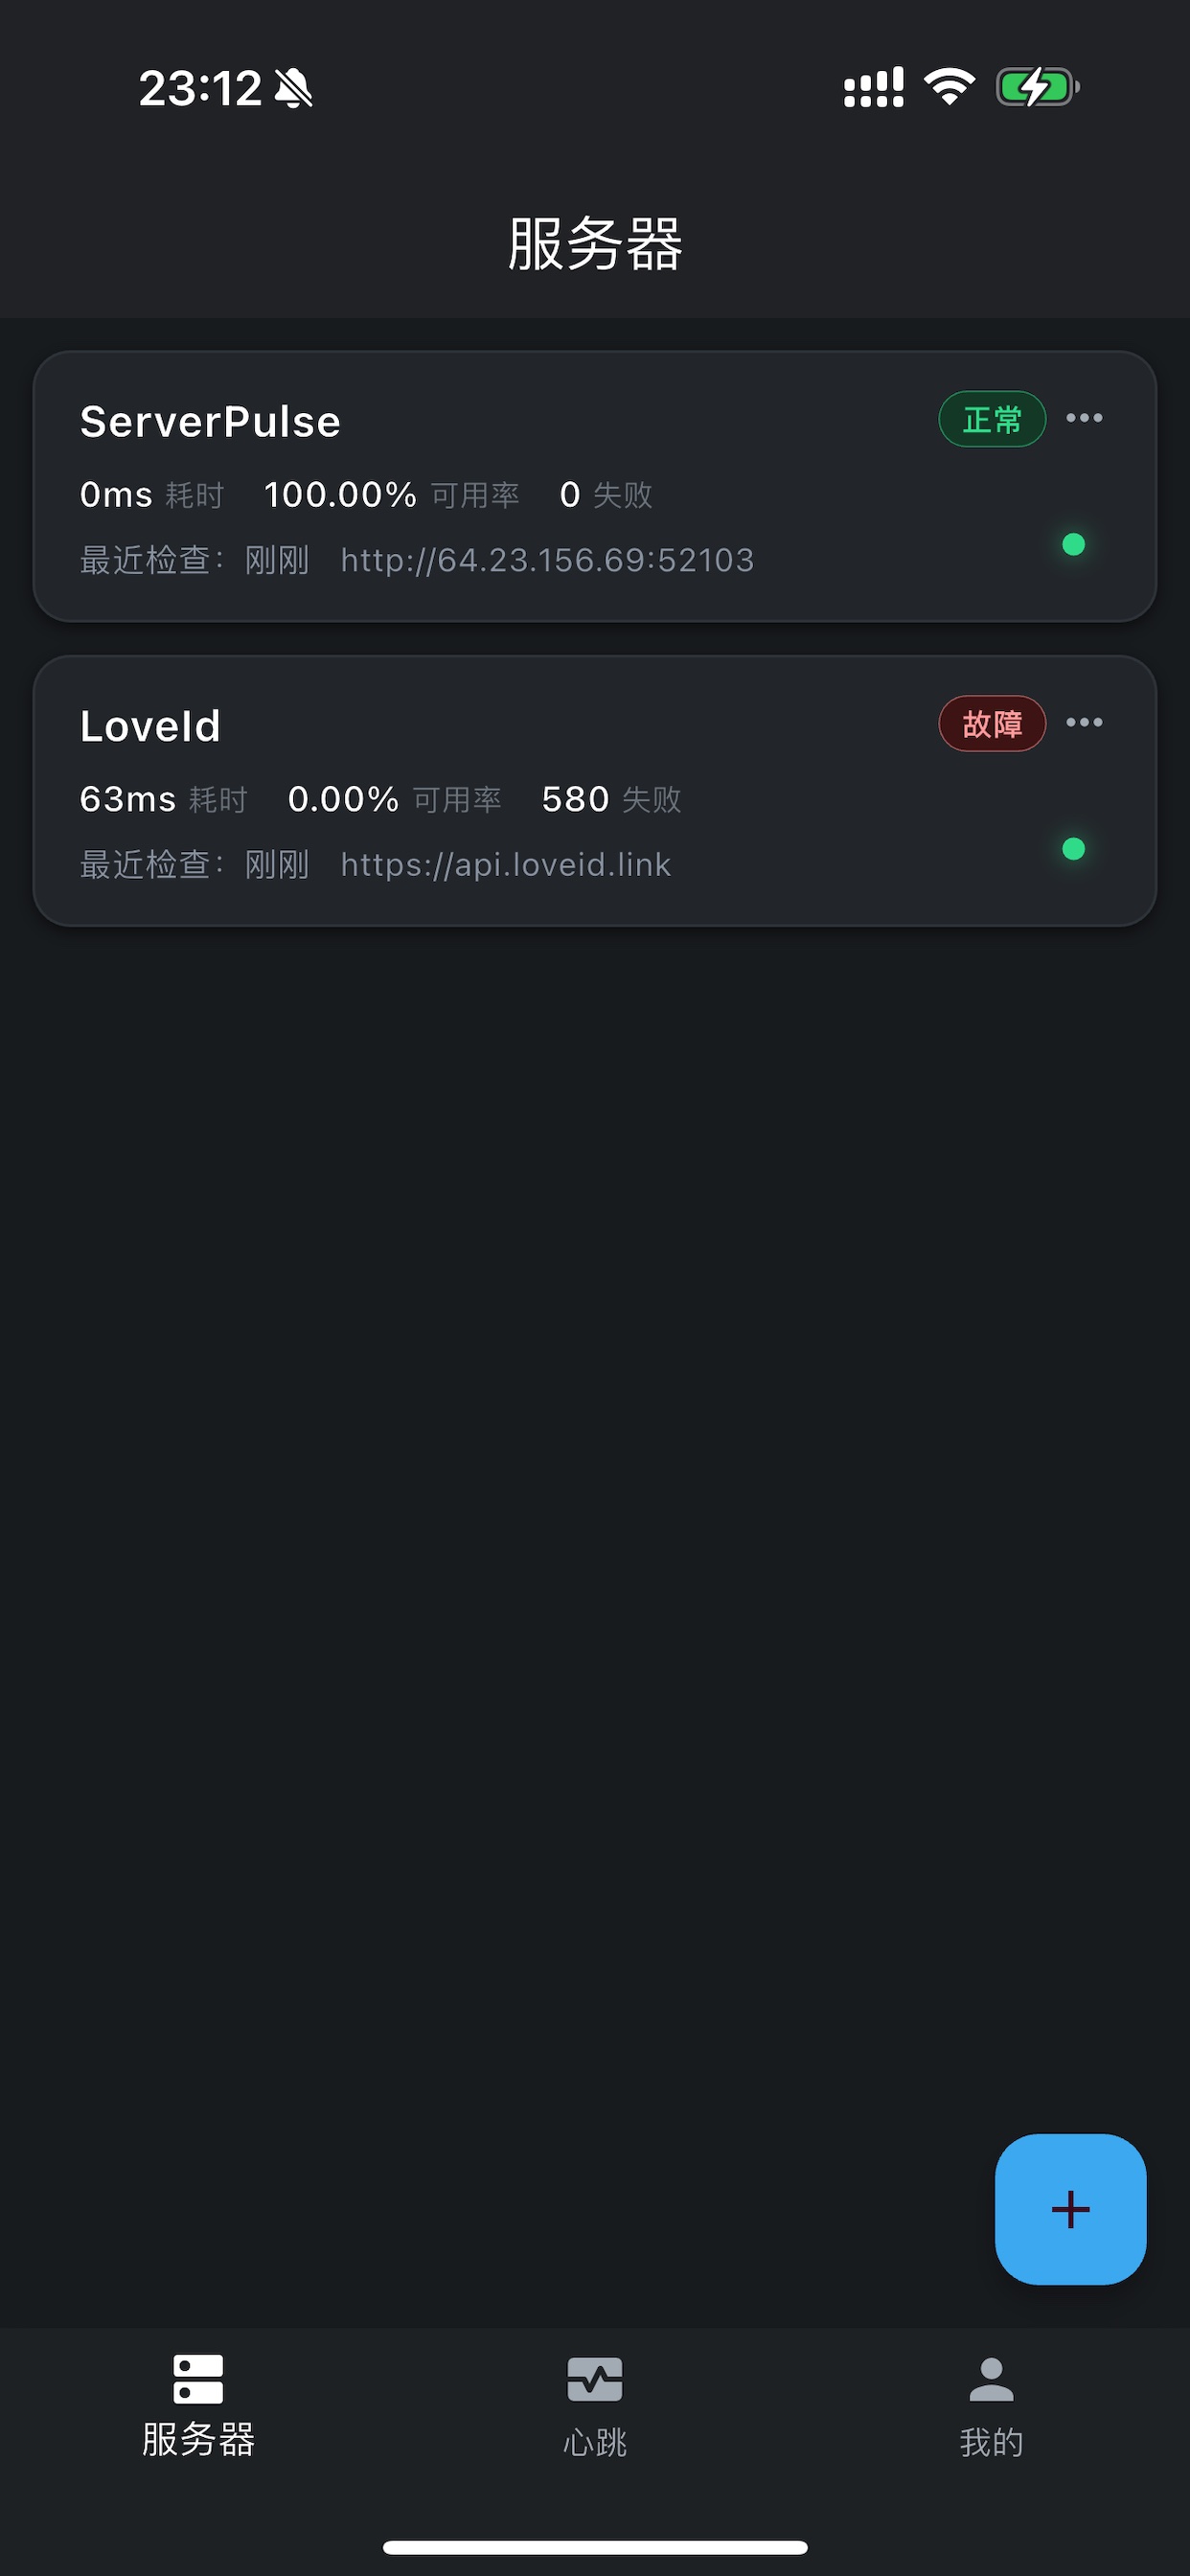Click the LoveId green status dot
1190x2576 pixels.
[1073, 849]
